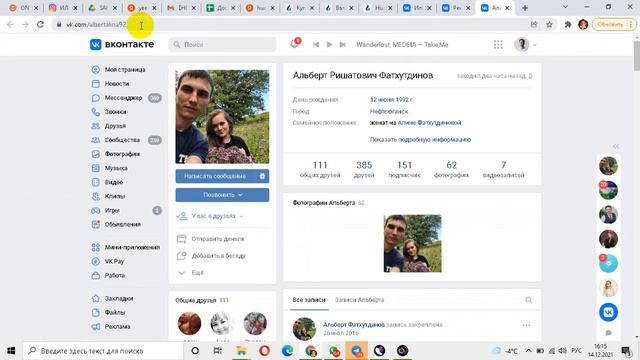The width and height of the screenshot is (640, 360).
Task: Open Объявления in the sidebar
Action: (116, 224)
